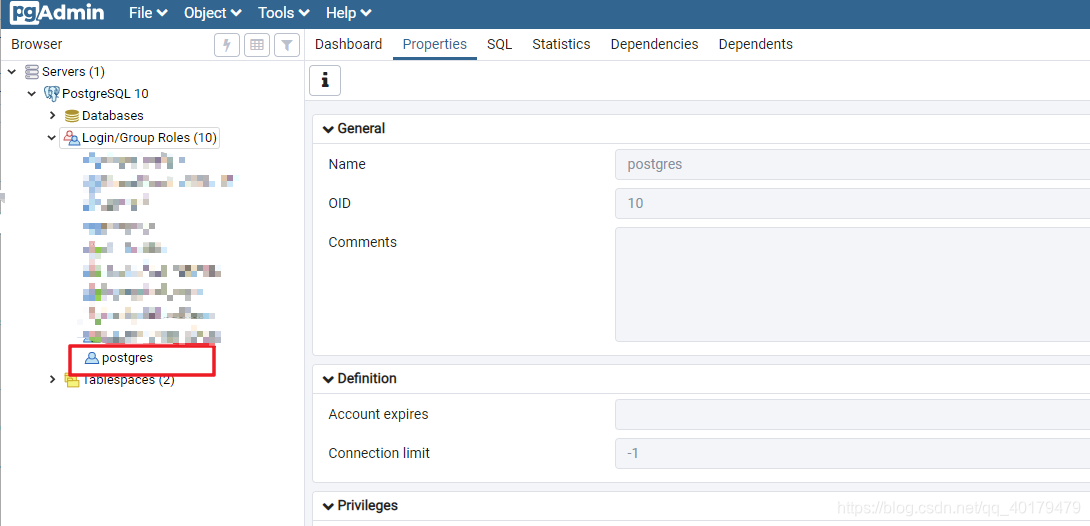Click the pgAdmin logo
1090x526 pixels.
57,13
